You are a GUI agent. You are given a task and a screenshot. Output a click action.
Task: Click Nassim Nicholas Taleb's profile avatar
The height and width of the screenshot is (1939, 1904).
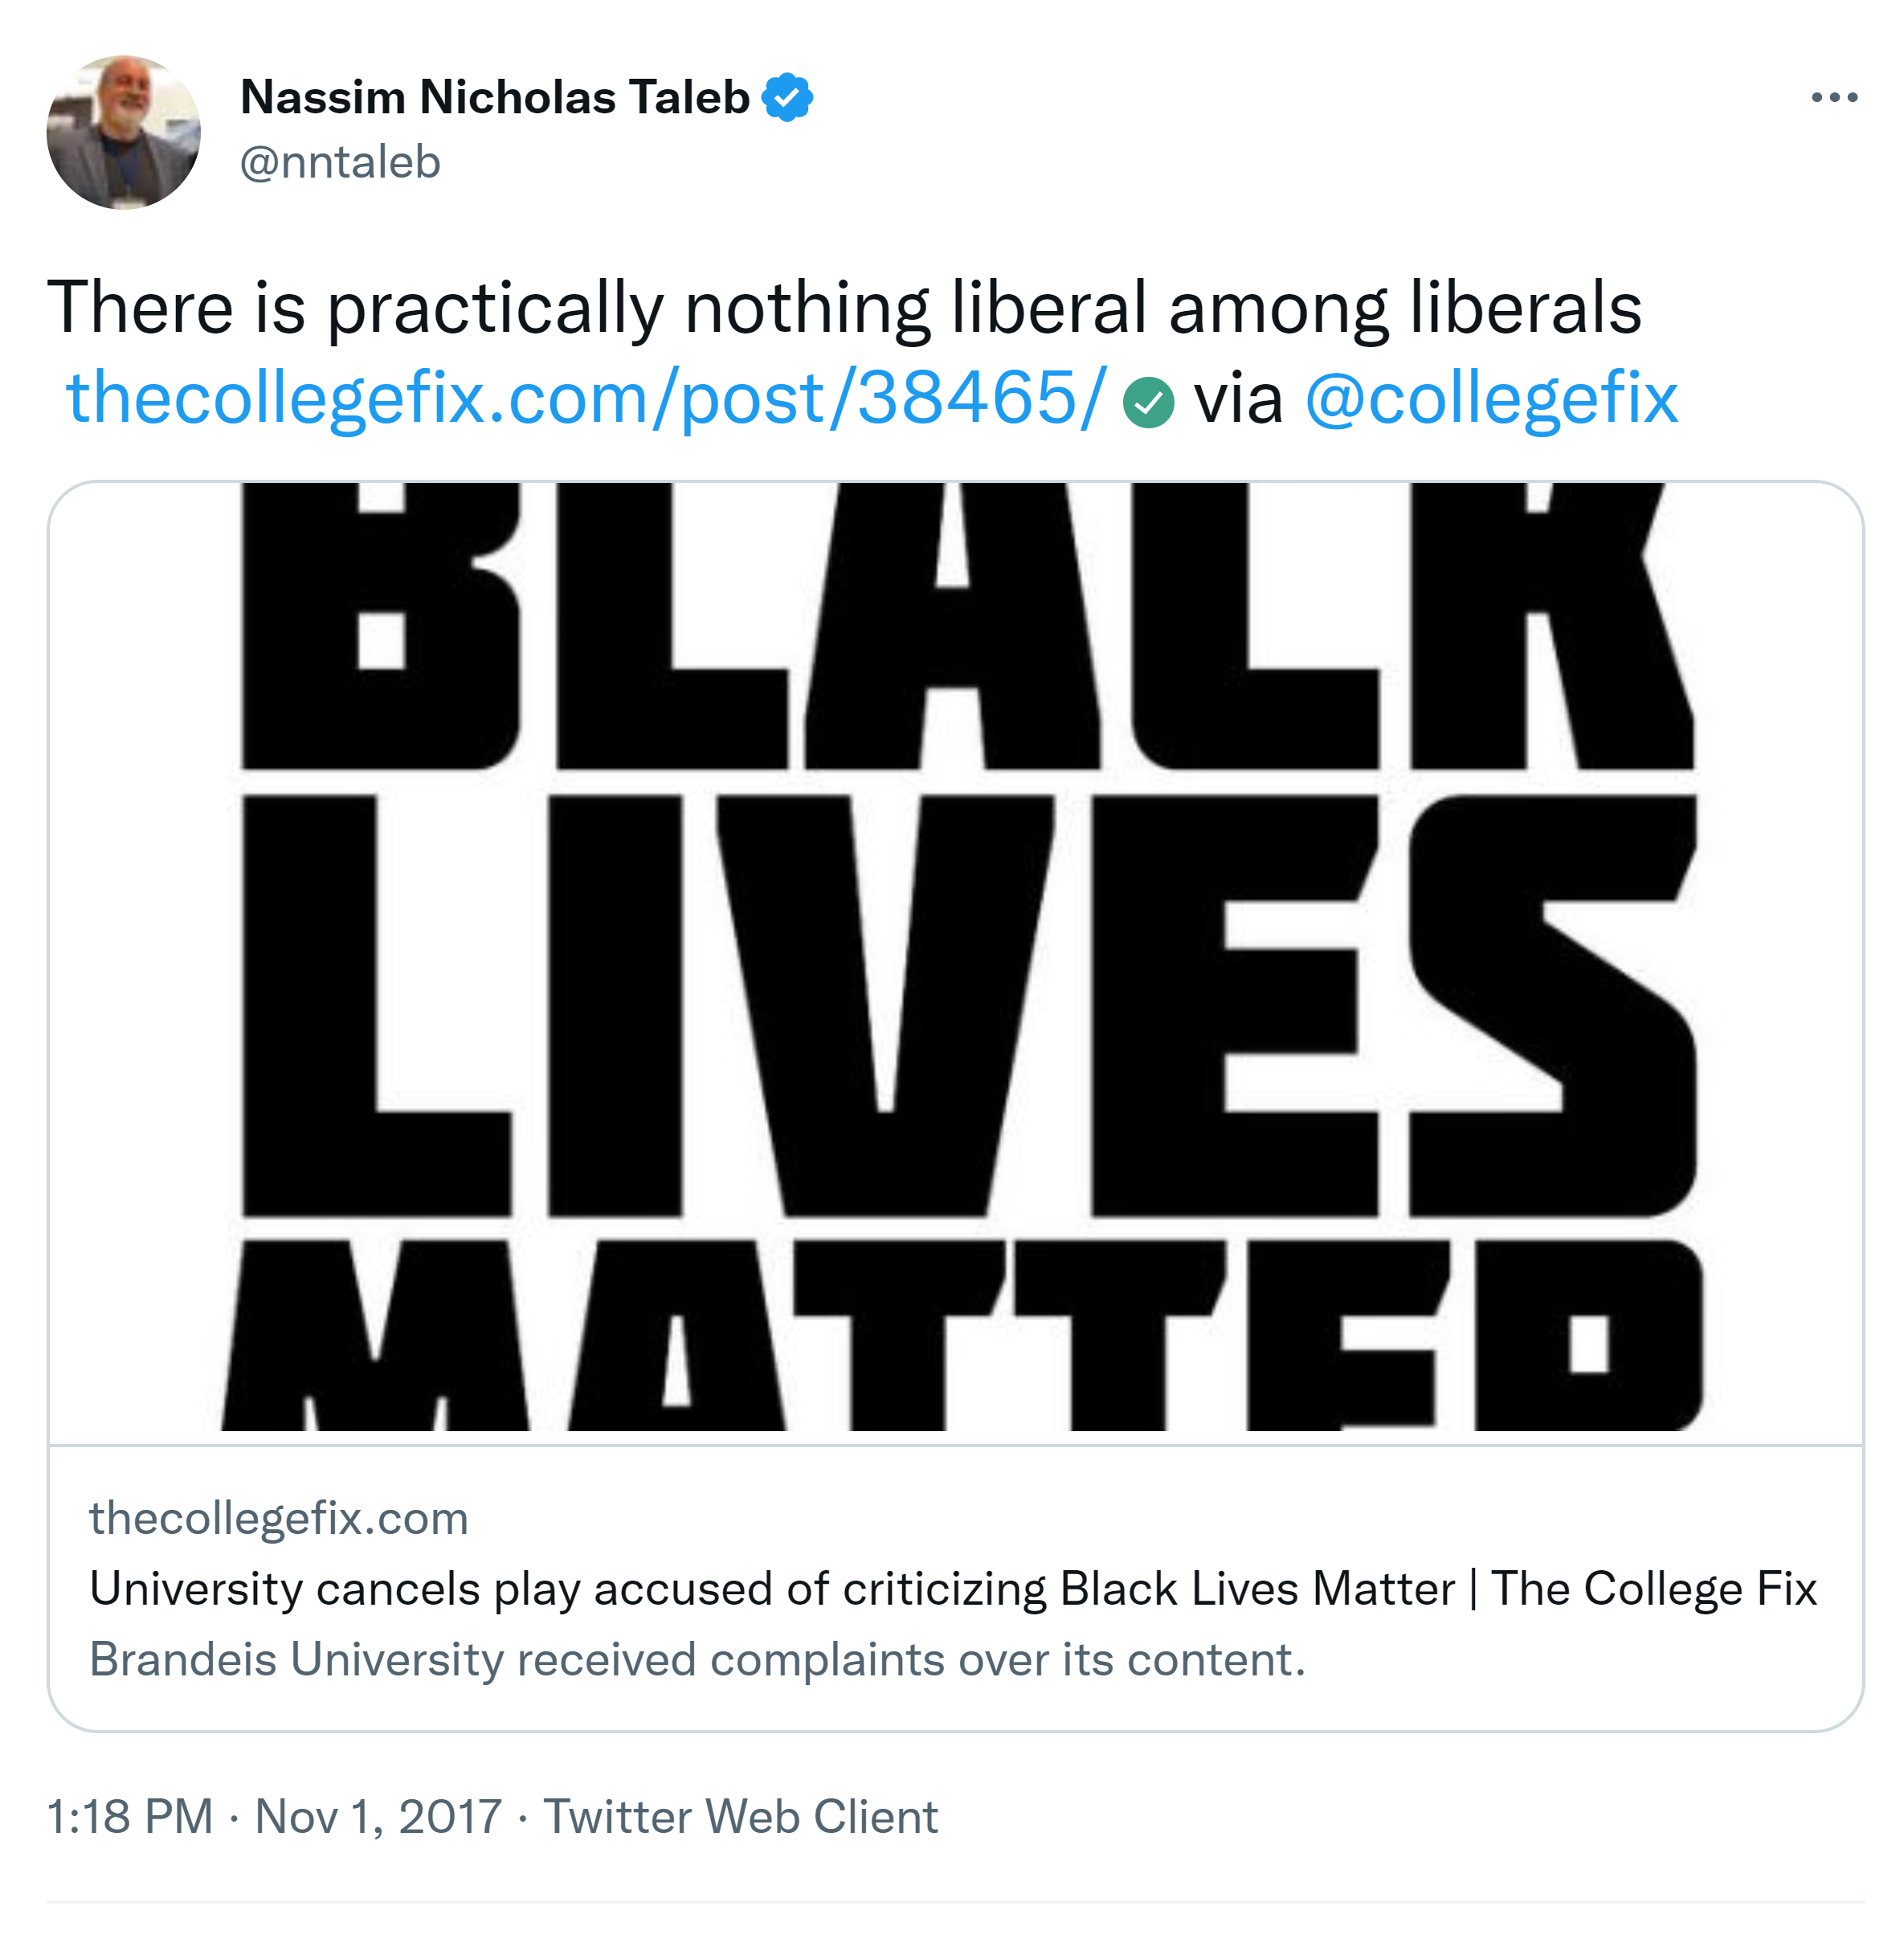tap(123, 132)
